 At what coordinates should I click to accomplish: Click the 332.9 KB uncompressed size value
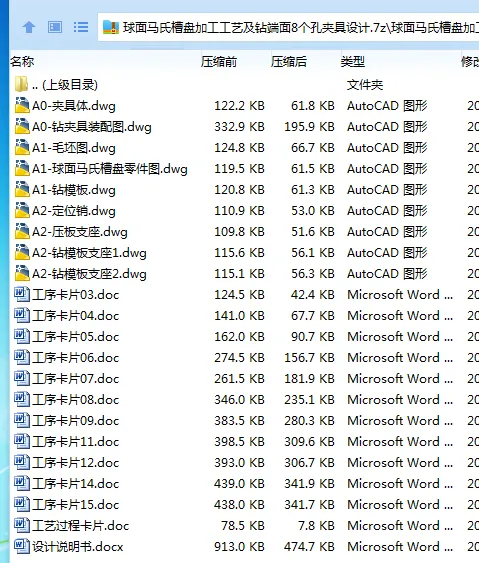tap(240, 126)
